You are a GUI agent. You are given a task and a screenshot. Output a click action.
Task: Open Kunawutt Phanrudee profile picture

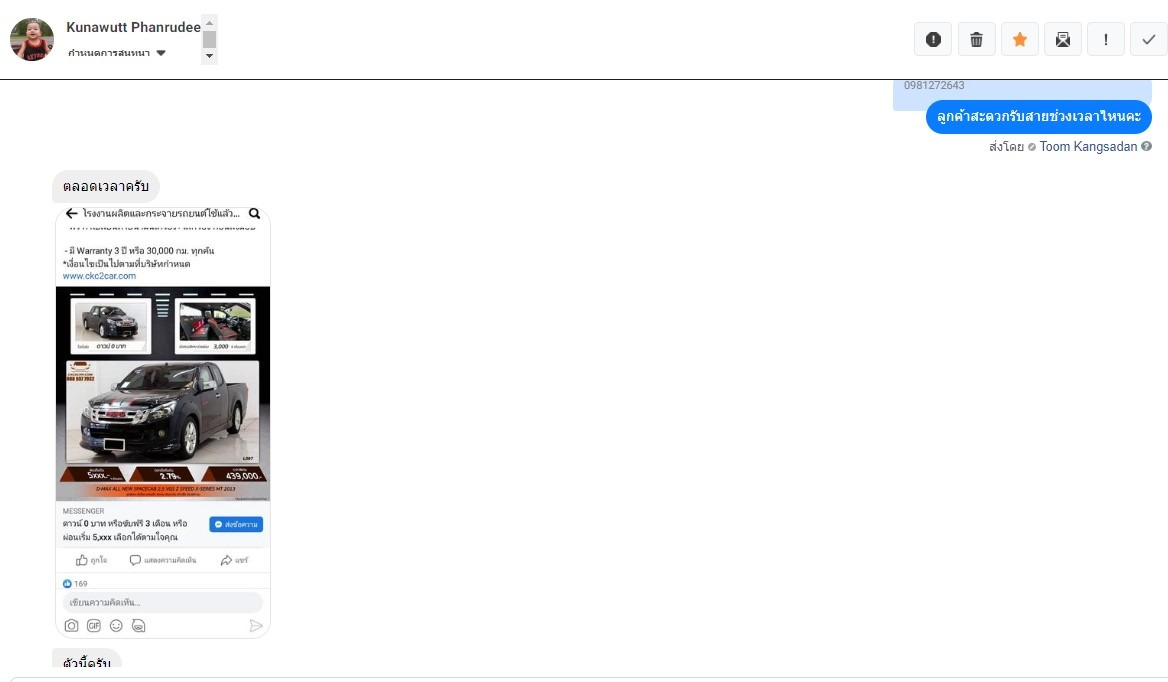32,39
